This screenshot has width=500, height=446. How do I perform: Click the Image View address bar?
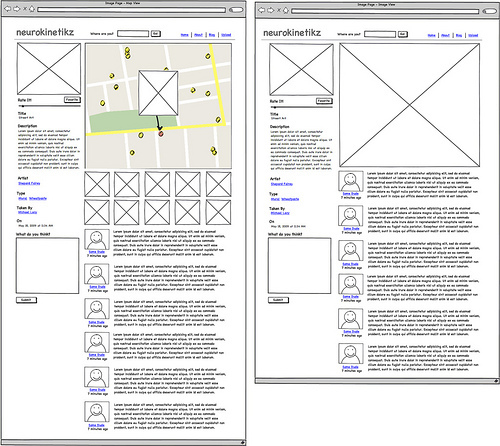point(385,11)
